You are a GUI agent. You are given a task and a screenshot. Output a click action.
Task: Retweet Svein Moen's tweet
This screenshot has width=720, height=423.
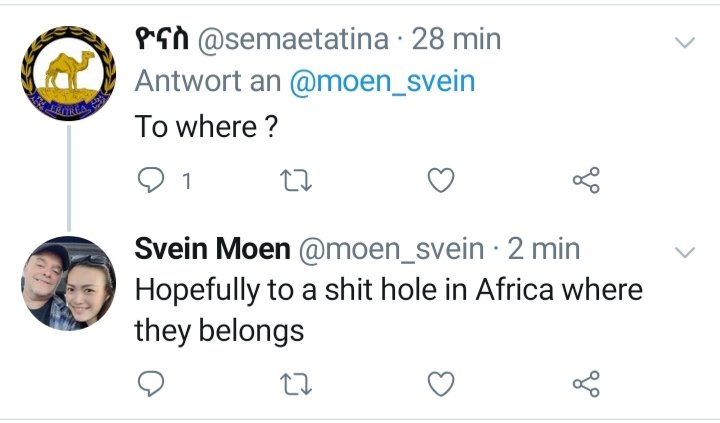296,383
